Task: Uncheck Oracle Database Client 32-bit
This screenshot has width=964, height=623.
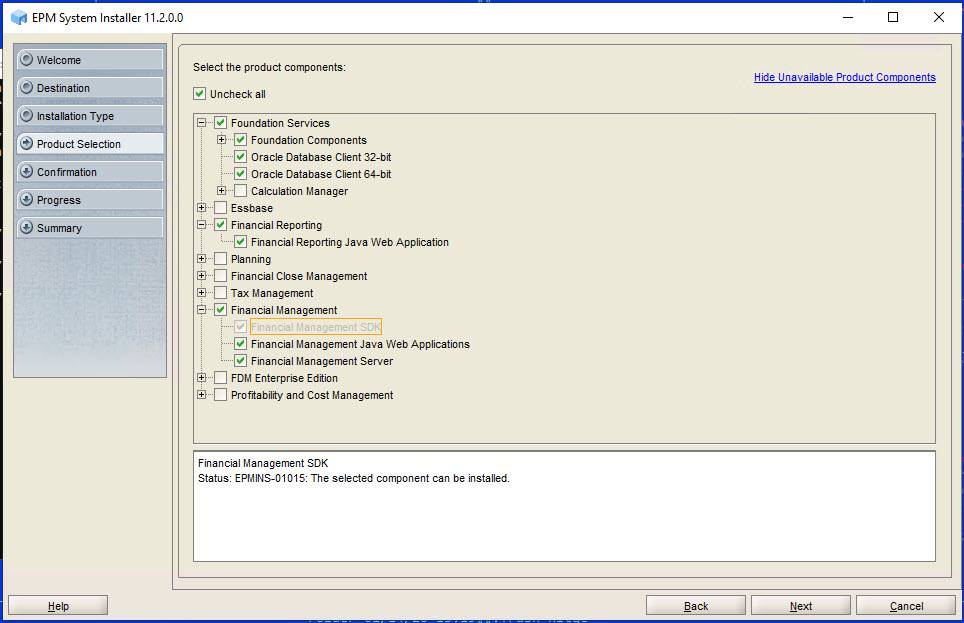Action: [x=240, y=157]
